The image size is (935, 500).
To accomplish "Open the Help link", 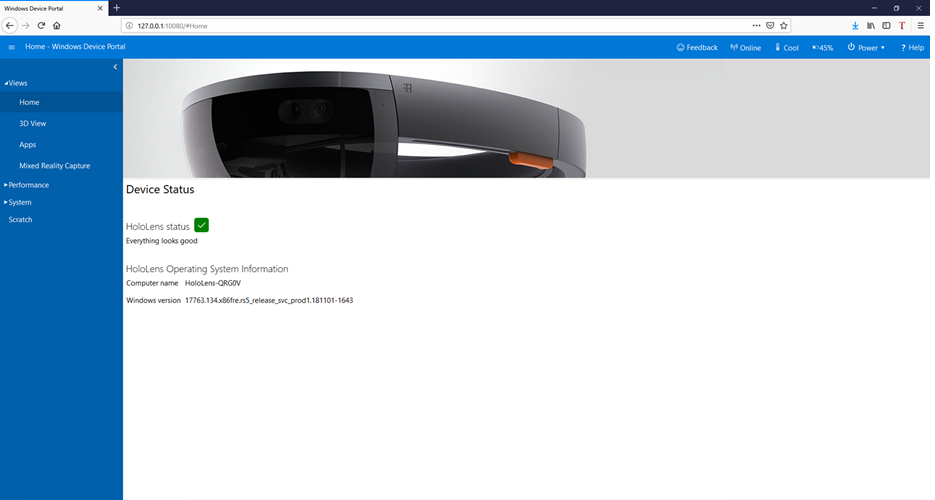I will (x=912, y=48).
